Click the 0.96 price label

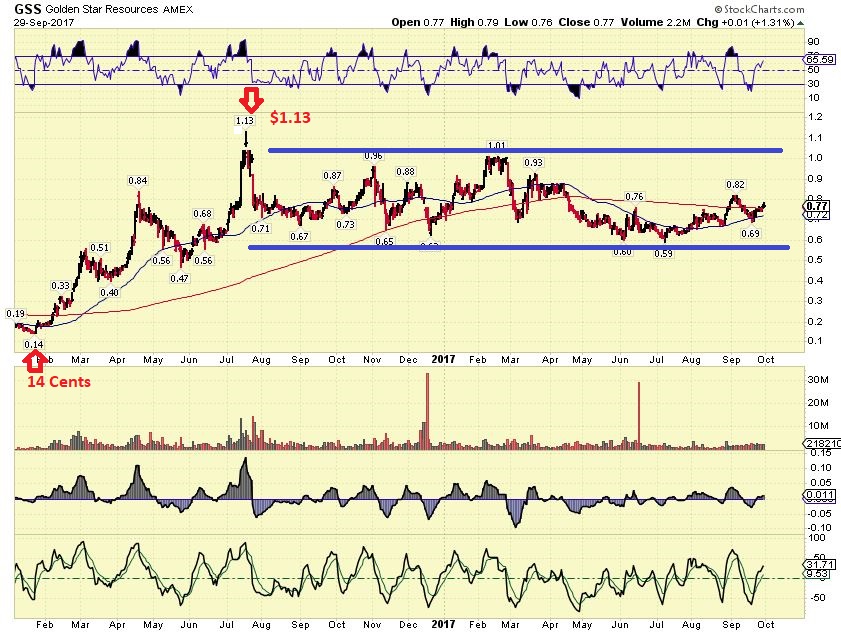click(373, 156)
